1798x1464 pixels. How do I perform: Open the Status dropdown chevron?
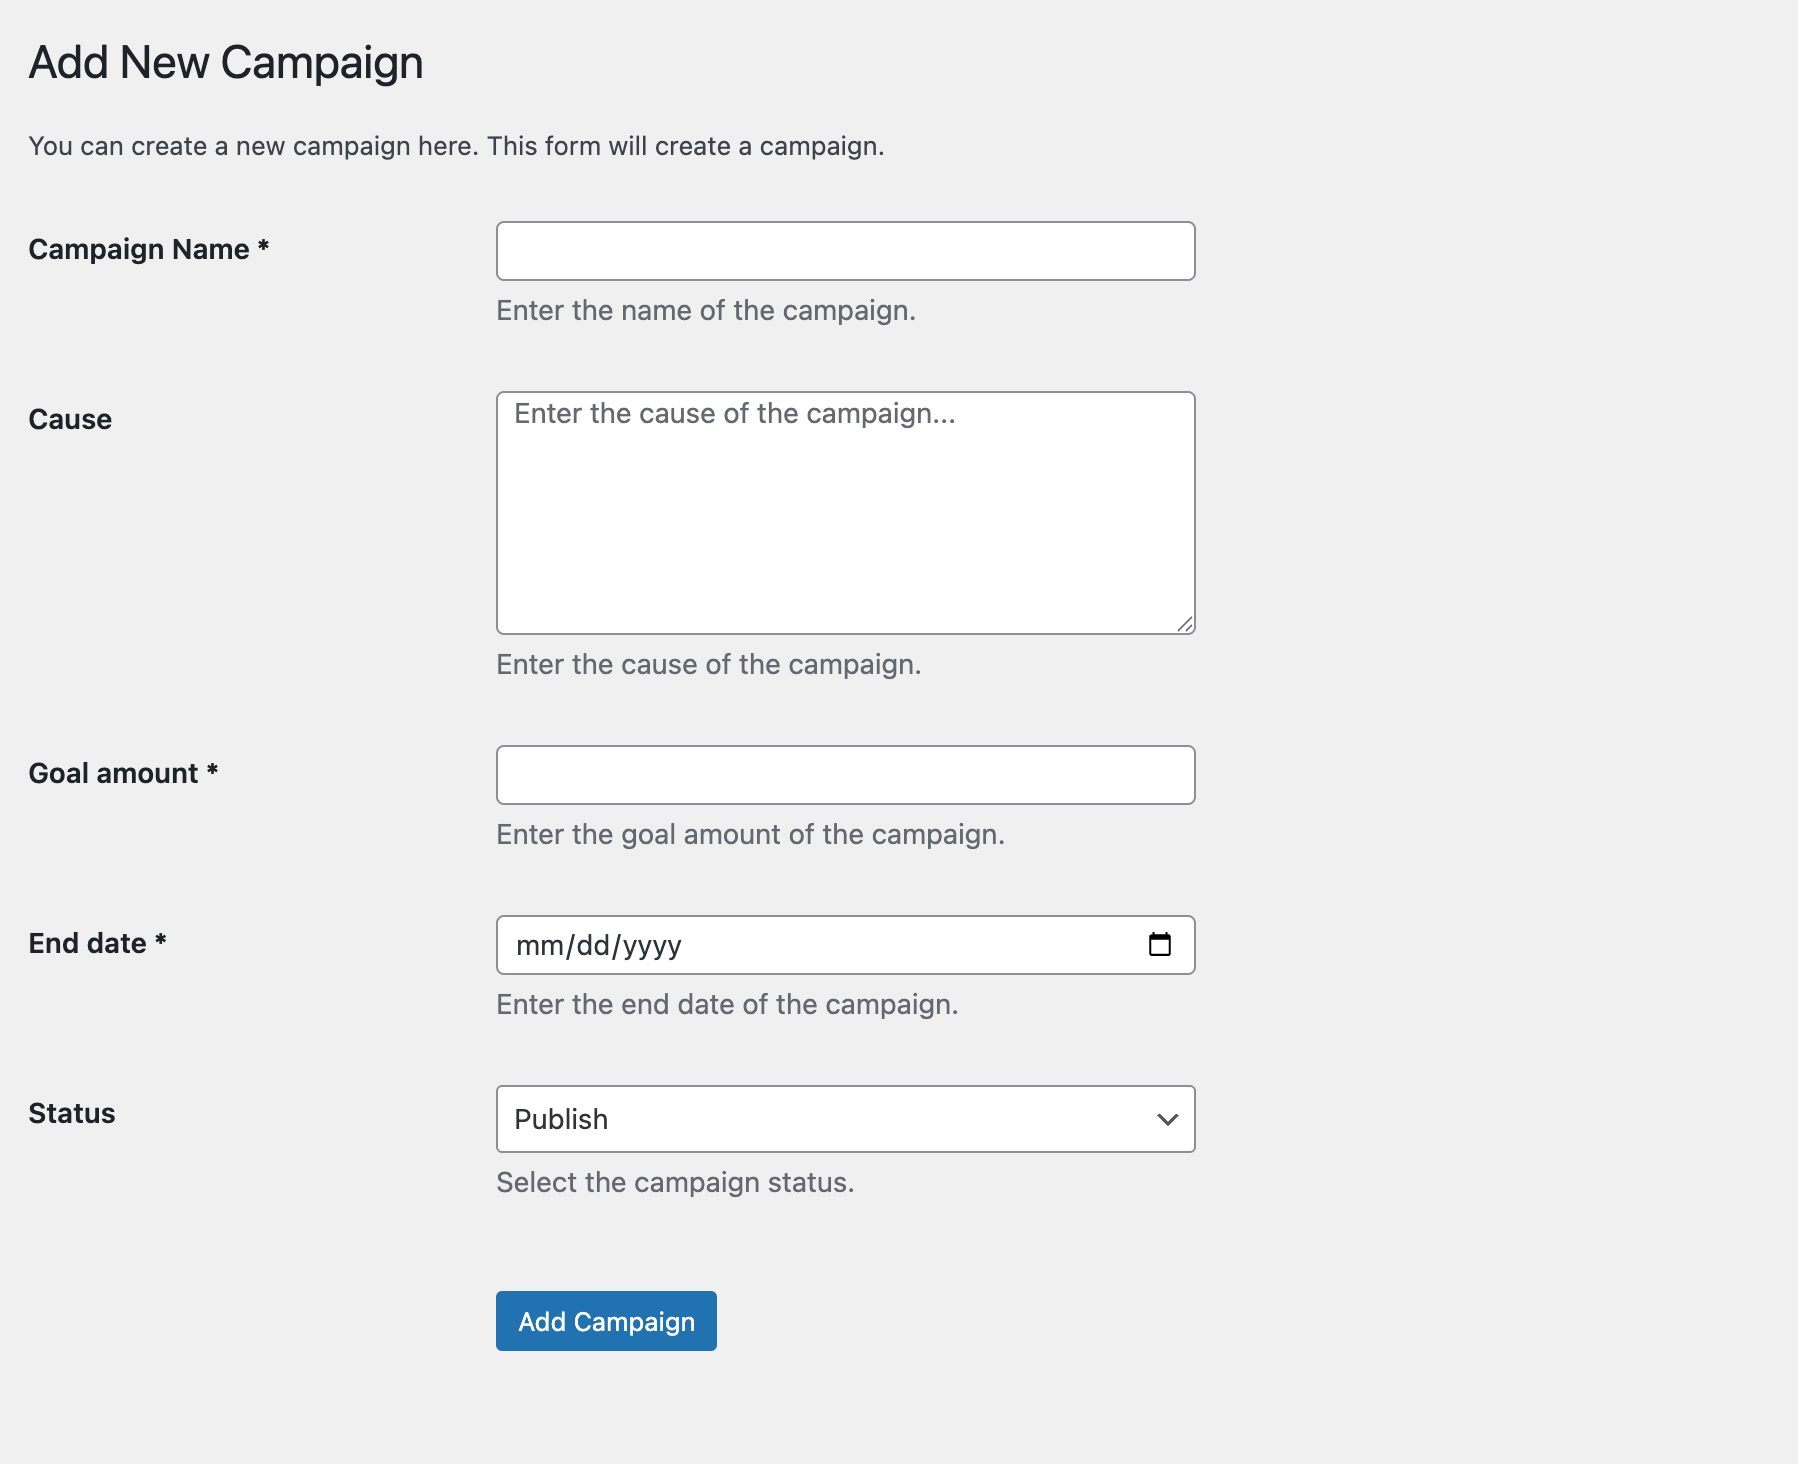1168,1119
